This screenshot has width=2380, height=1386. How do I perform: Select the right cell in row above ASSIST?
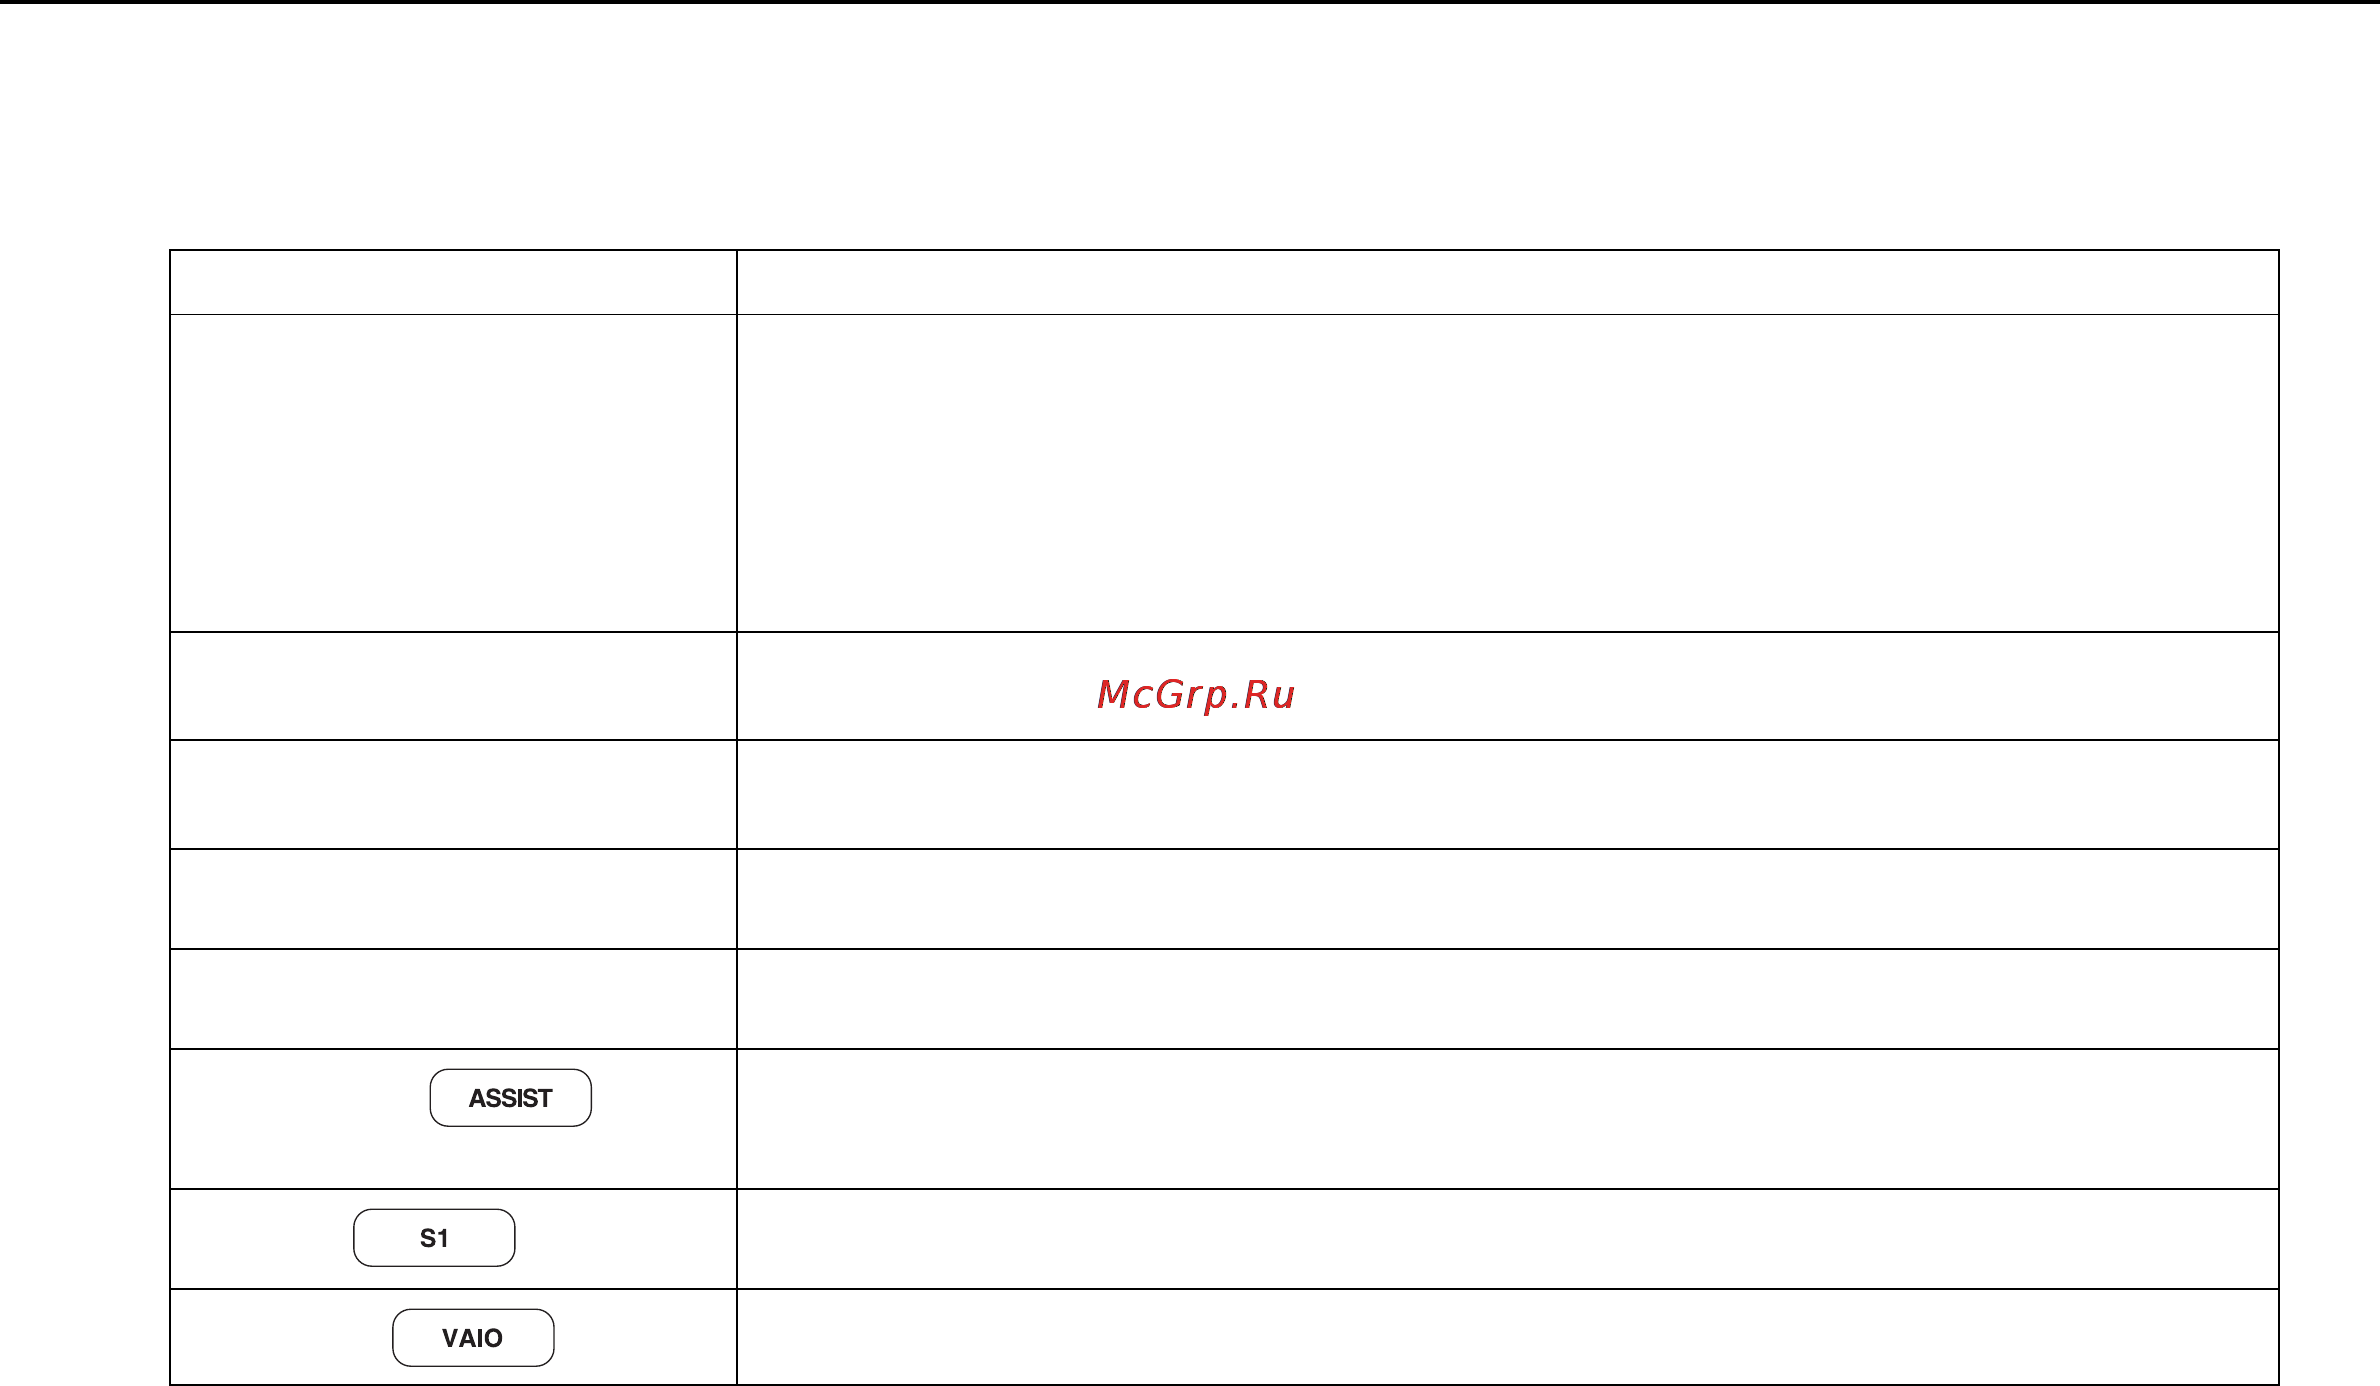[1508, 999]
